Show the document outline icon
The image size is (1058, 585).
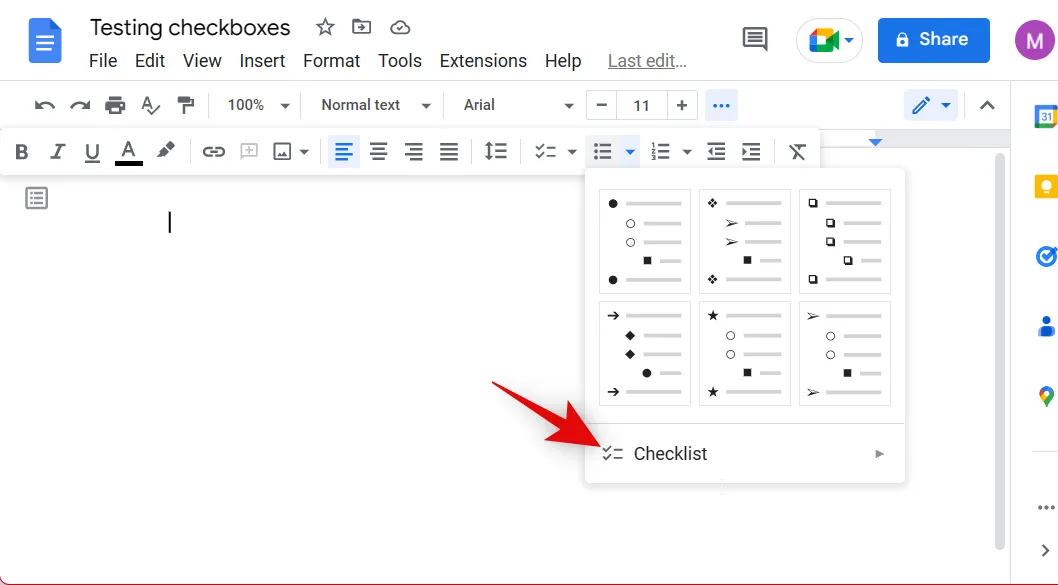(36, 198)
